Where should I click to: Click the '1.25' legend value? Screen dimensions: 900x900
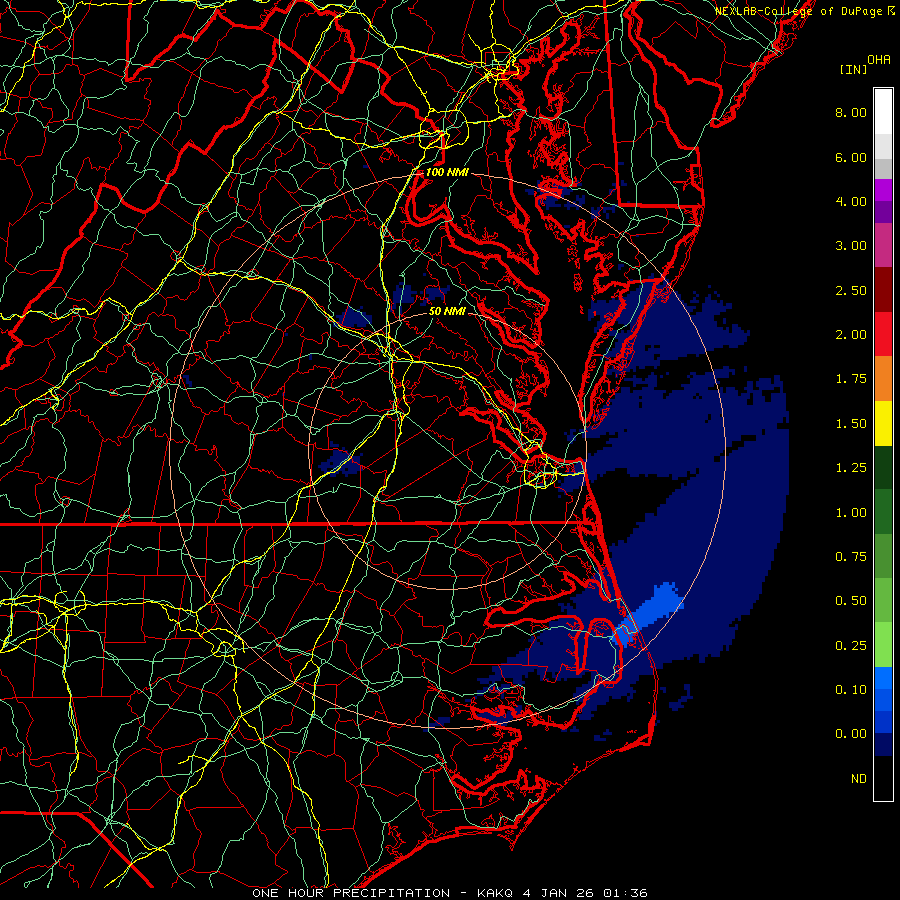tap(851, 468)
